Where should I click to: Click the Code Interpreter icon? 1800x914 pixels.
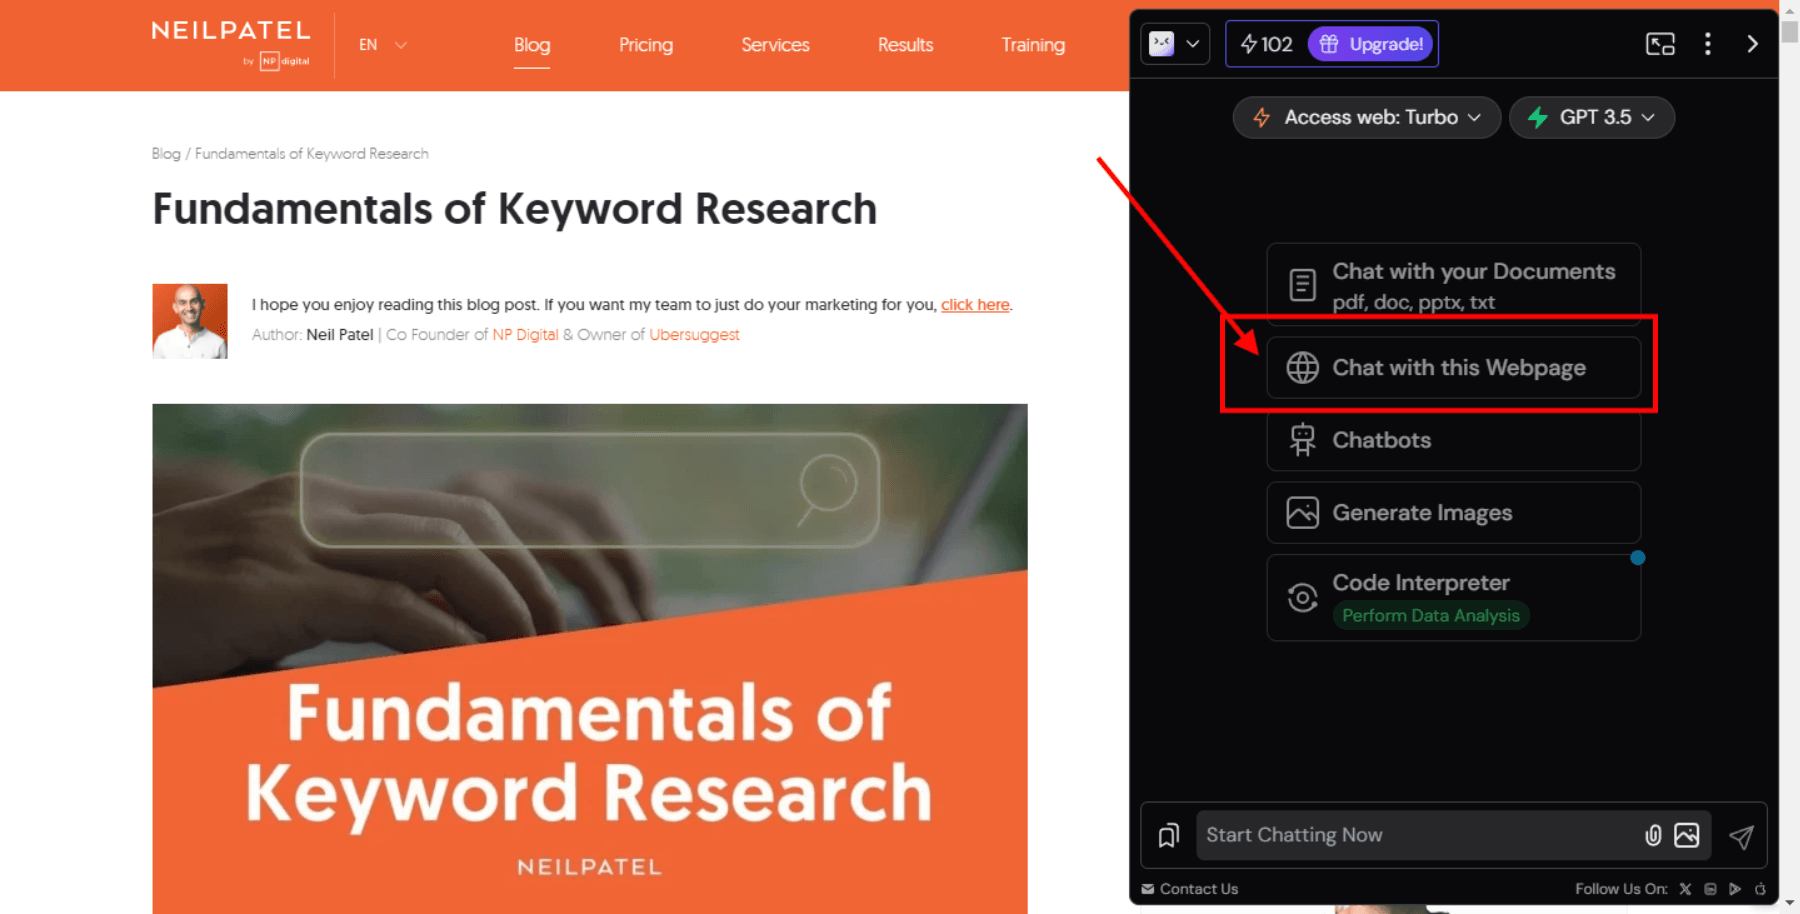click(1302, 598)
